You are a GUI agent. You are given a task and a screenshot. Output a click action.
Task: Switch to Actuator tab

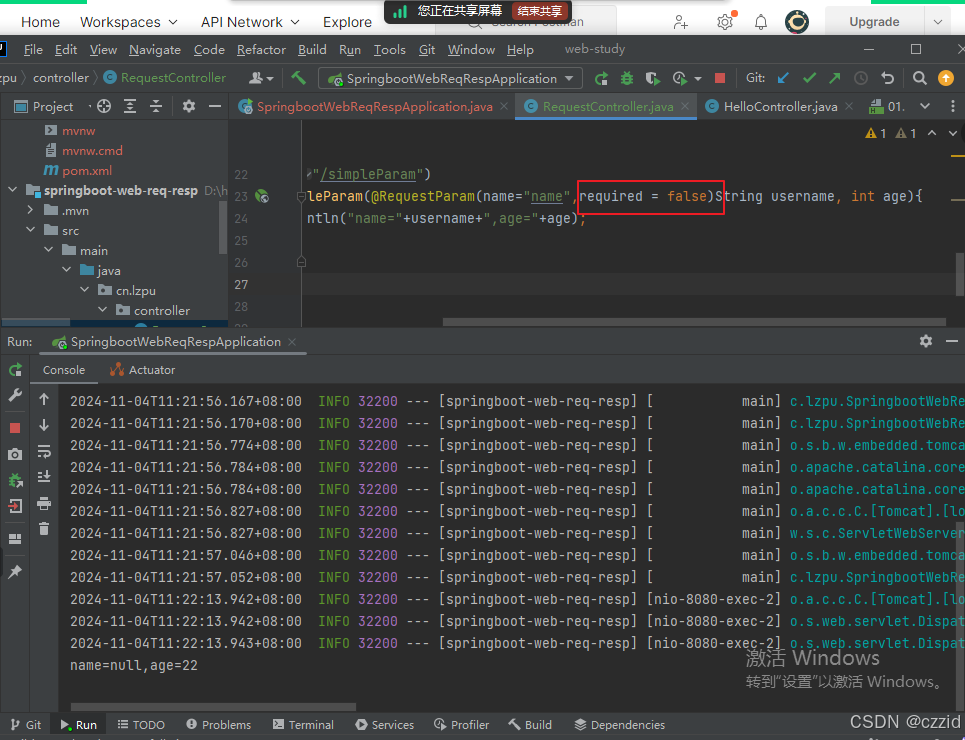point(143,370)
